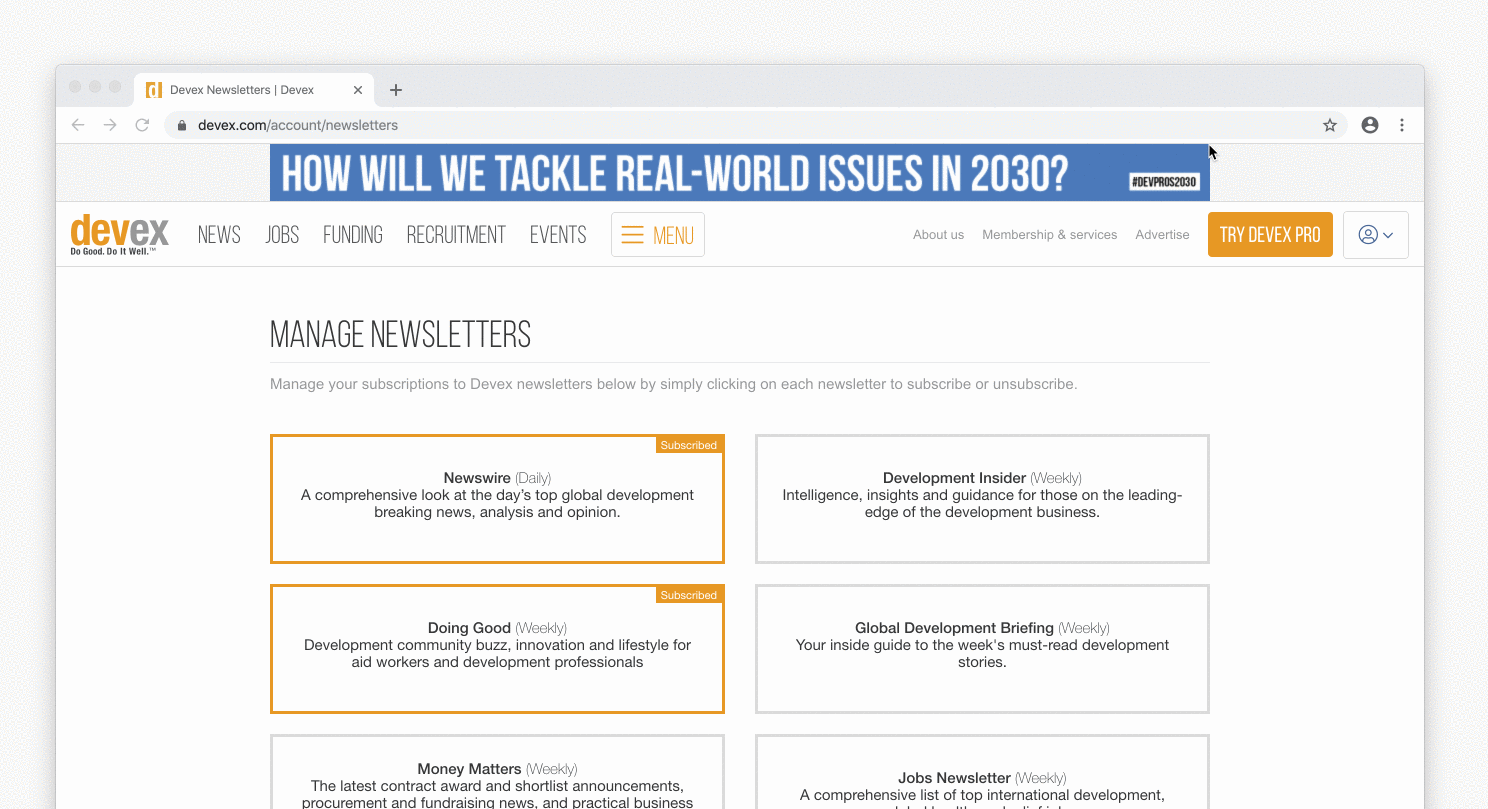Visit the Advertise link
This screenshot has height=809, width=1488.
click(1162, 235)
